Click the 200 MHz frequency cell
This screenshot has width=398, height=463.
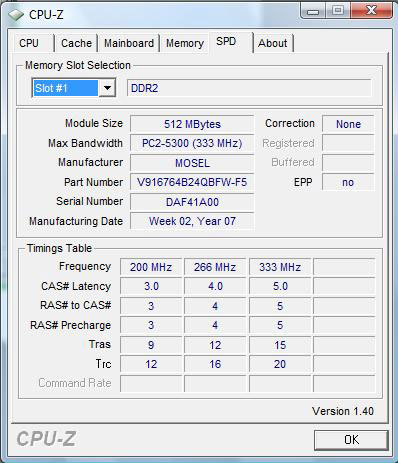pyautogui.click(x=151, y=267)
